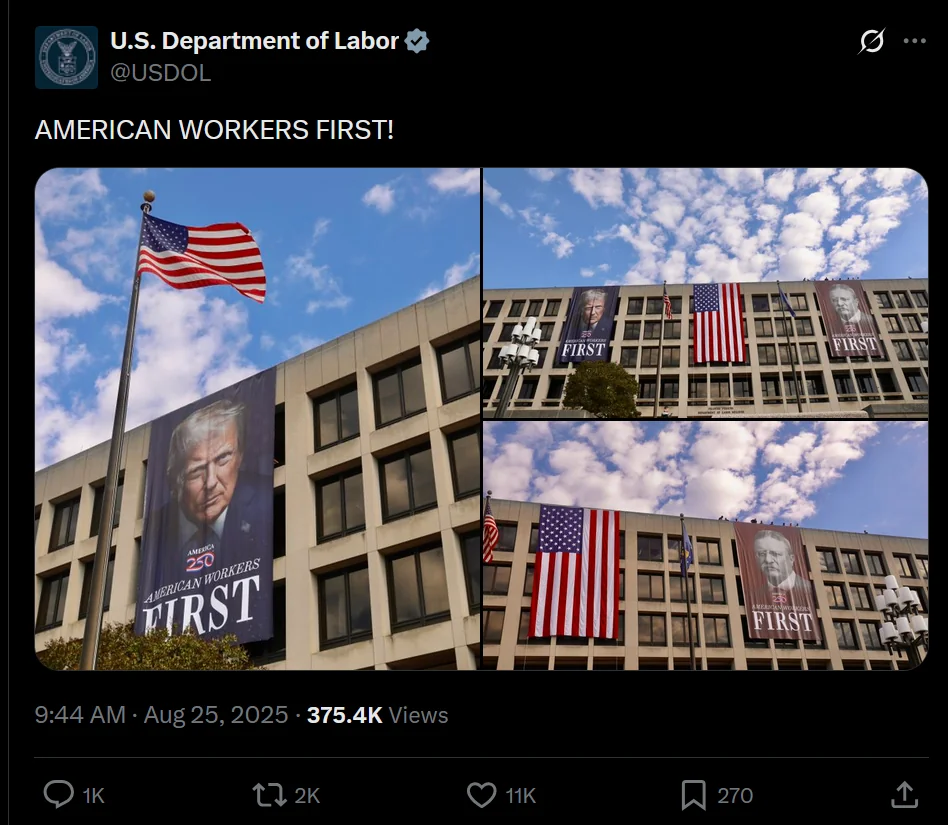
Task: Open share menu via upload arrow icon
Action: pos(904,795)
